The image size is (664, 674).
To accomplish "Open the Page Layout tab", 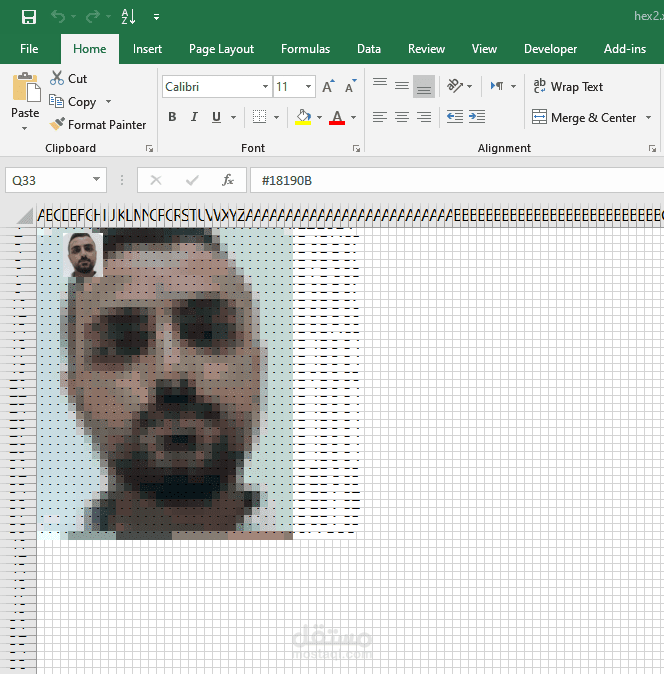I will [221, 49].
